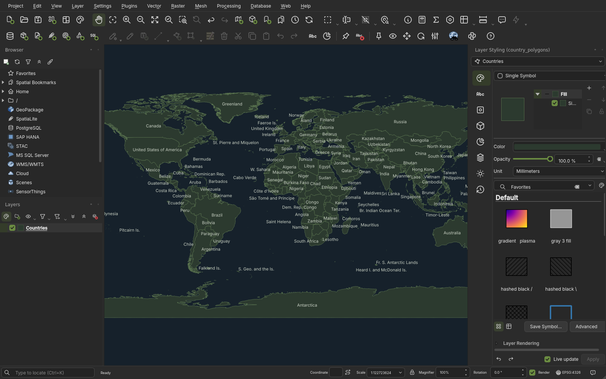This screenshot has height=379, width=606.
Task: Select the Zoom Out magnifier tool
Action: (141, 20)
